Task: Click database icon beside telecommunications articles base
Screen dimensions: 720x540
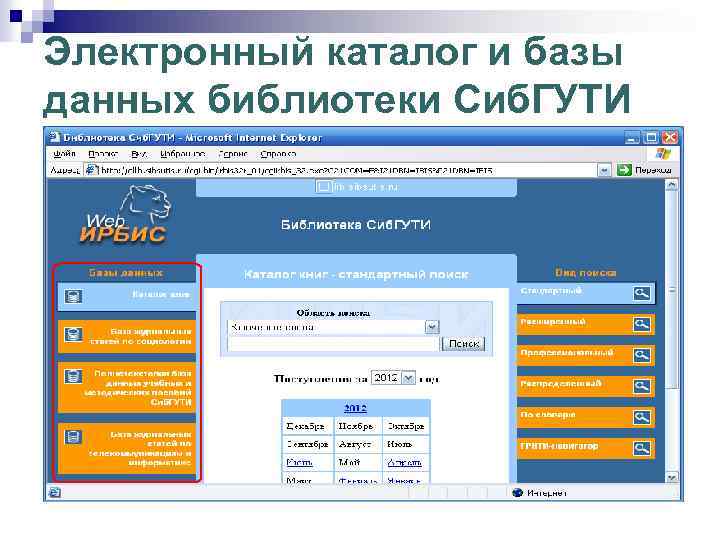Action: pos(73,437)
